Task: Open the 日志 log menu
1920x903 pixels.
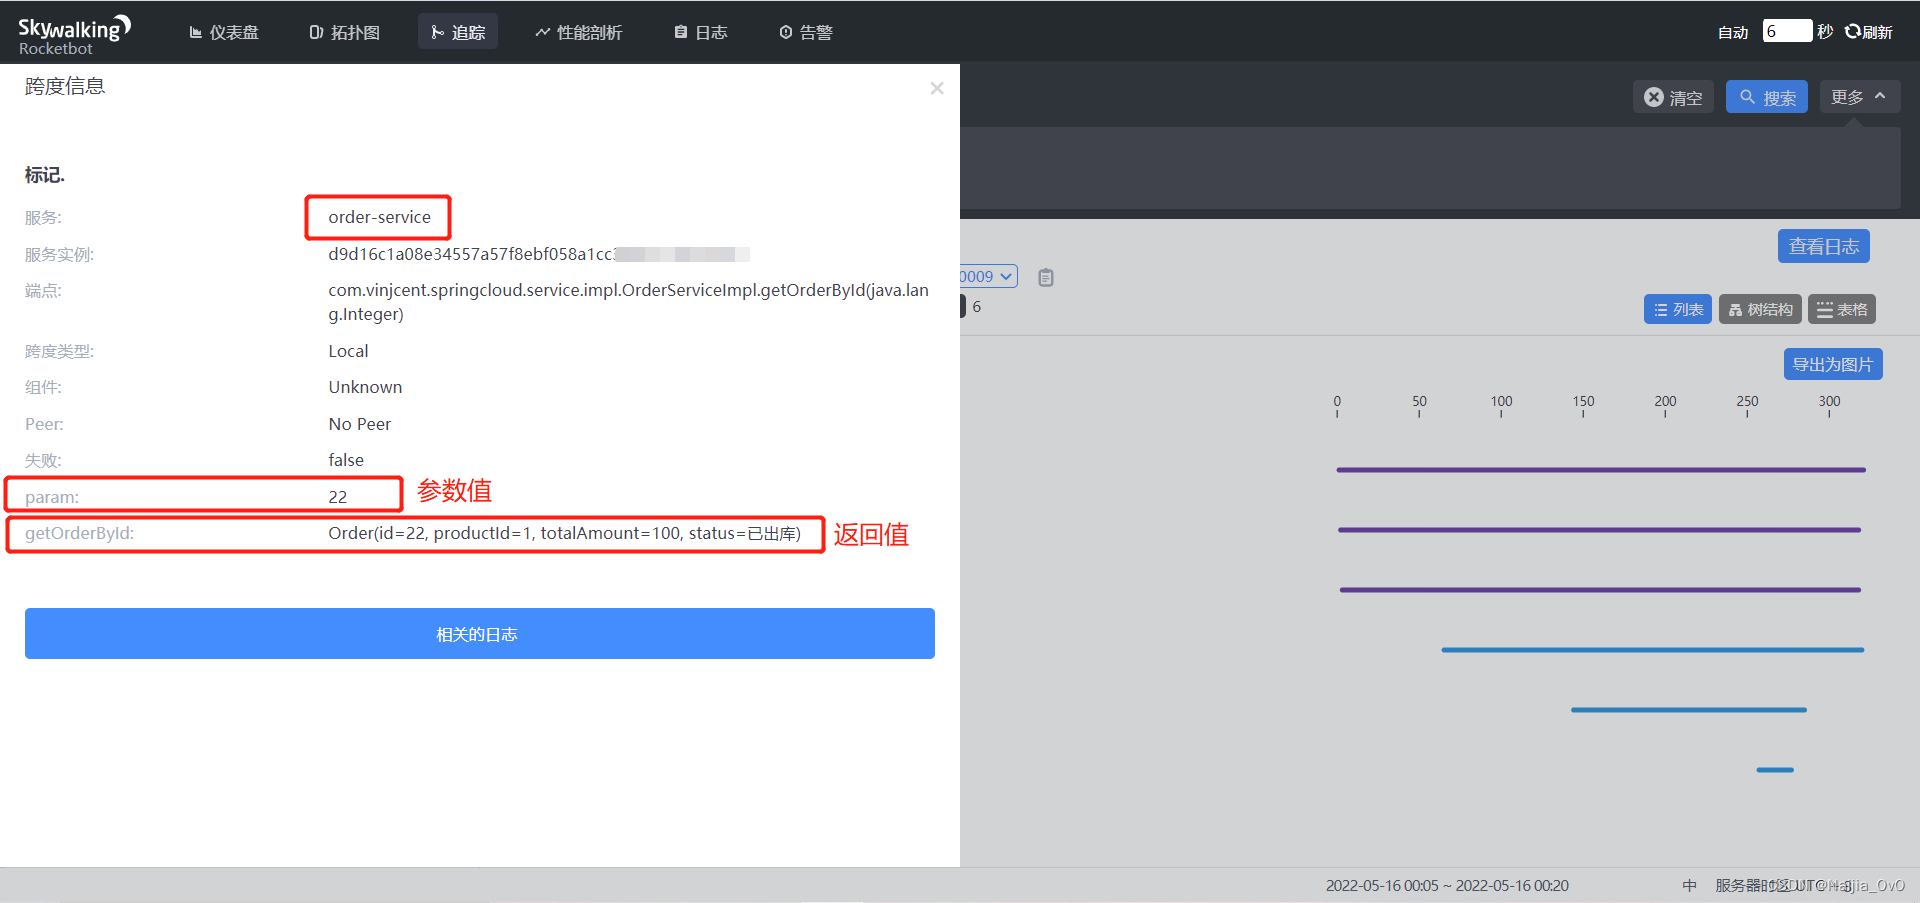Action: (701, 32)
